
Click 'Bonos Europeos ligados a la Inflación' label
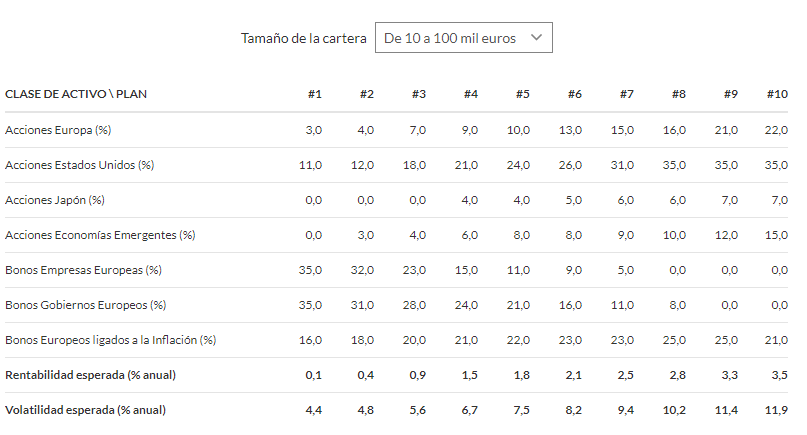point(101,340)
